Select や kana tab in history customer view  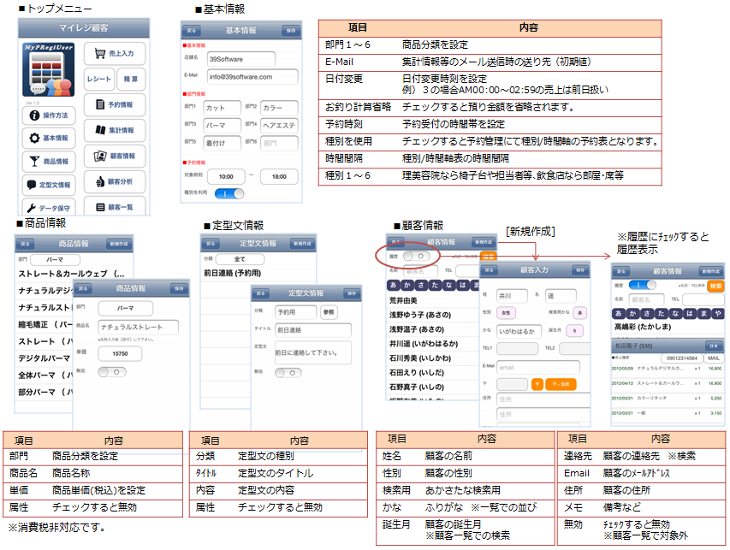(x=718, y=313)
